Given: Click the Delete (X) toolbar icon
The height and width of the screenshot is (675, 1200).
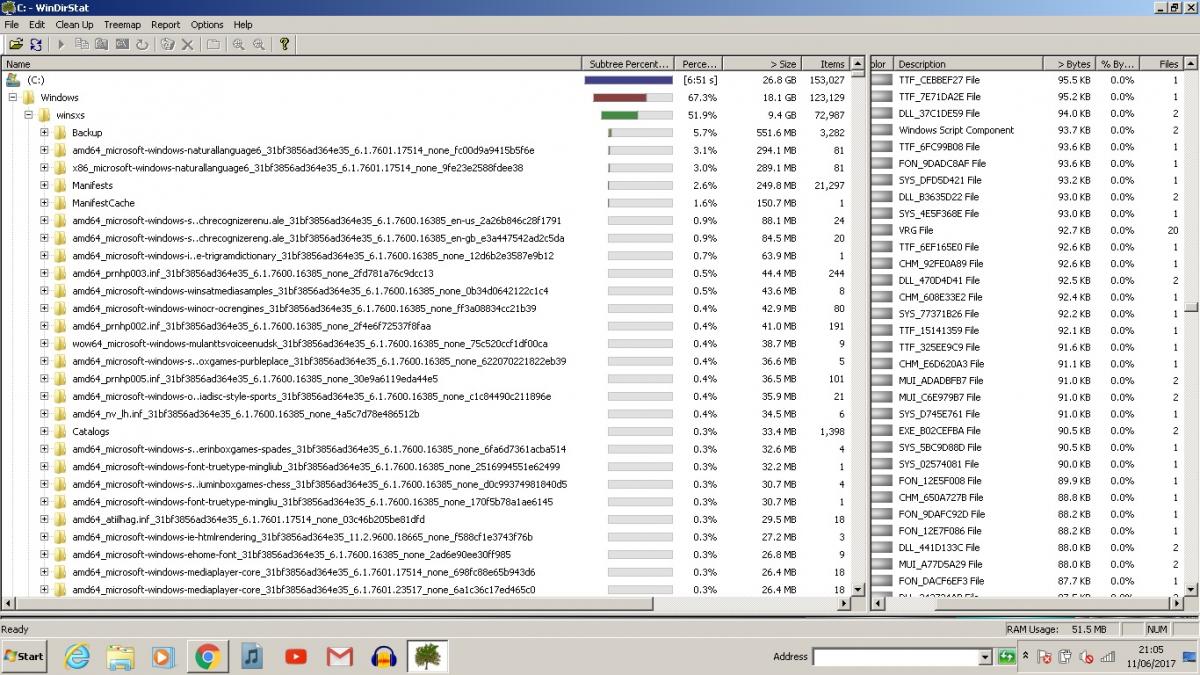Looking at the screenshot, I should 187,44.
